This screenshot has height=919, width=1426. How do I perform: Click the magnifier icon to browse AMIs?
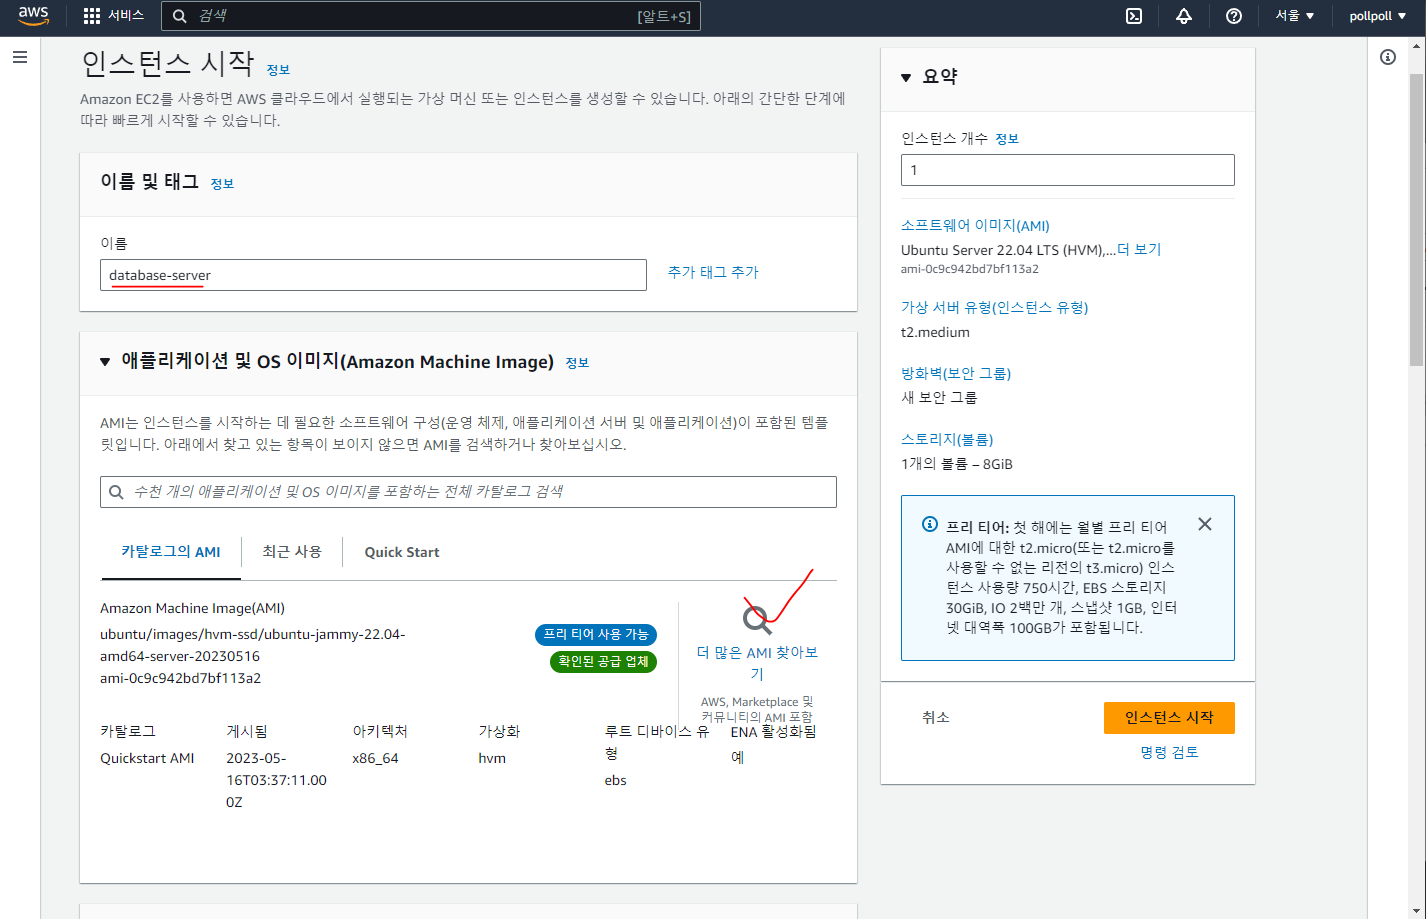point(757,620)
